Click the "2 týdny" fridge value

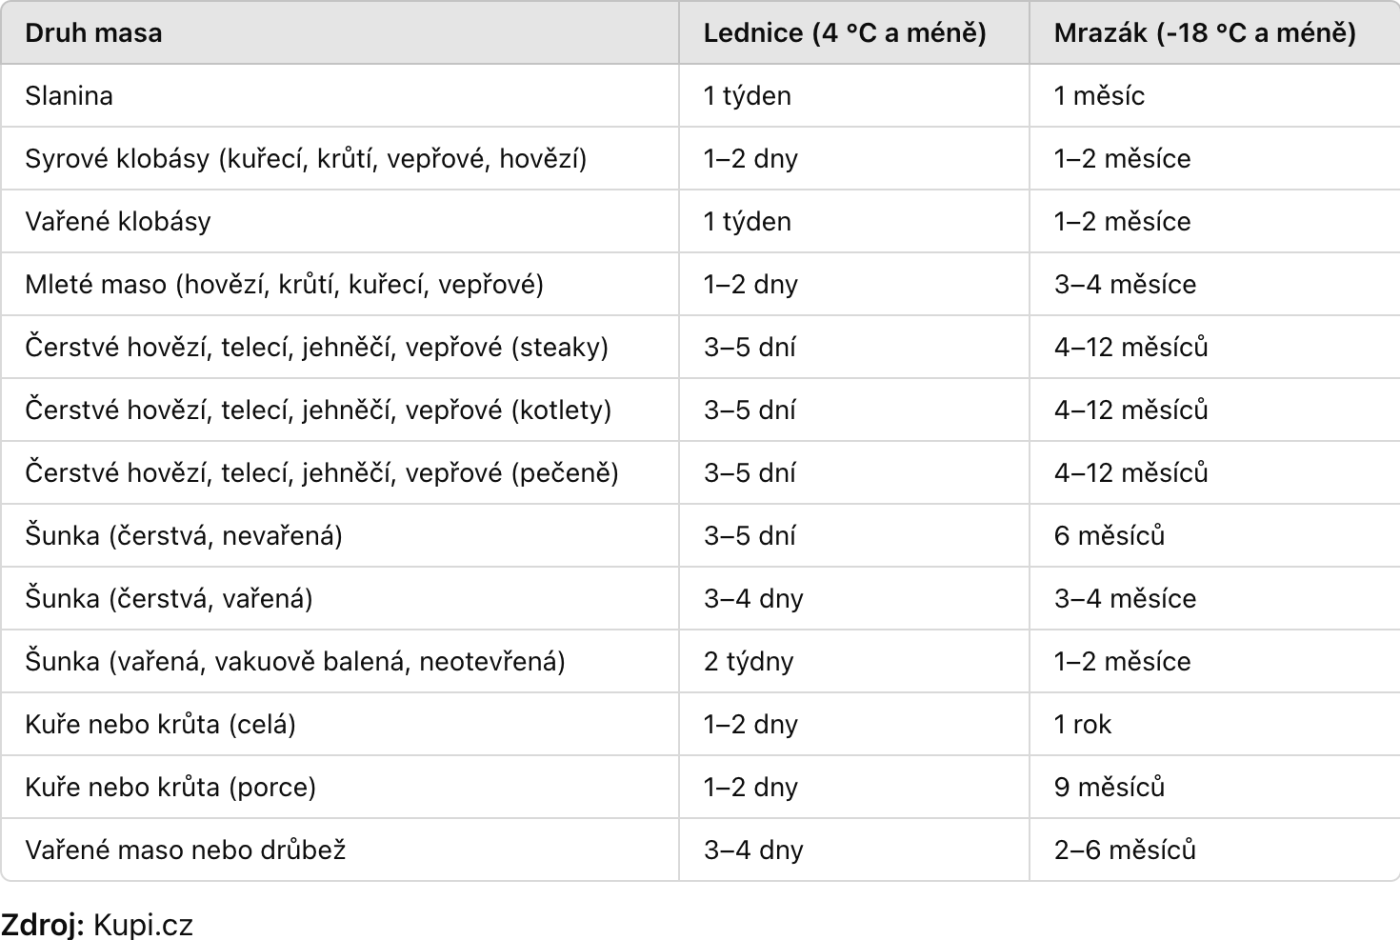pyautogui.click(x=748, y=662)
